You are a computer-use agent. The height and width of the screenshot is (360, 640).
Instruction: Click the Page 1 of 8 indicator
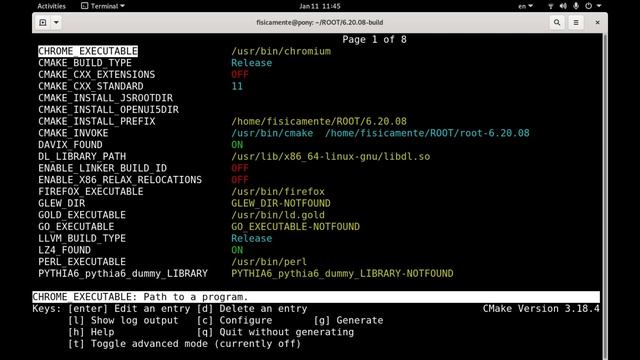coord(374,40)
